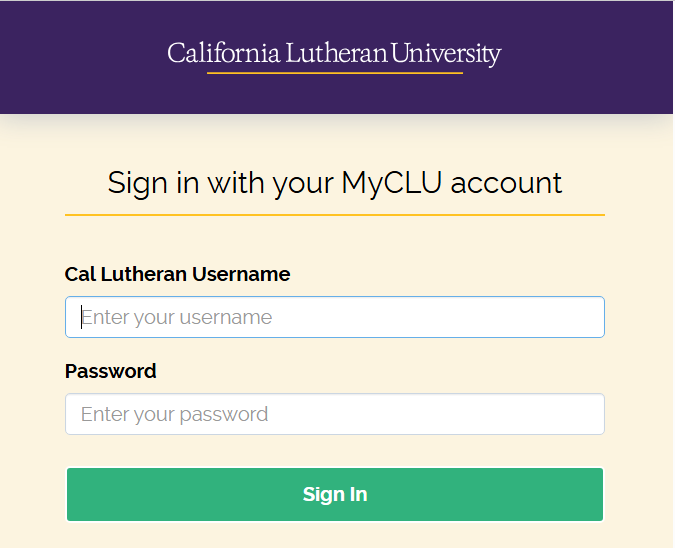
Task: Click the "Sign In" text on the button
Action: tap(334, 494)
